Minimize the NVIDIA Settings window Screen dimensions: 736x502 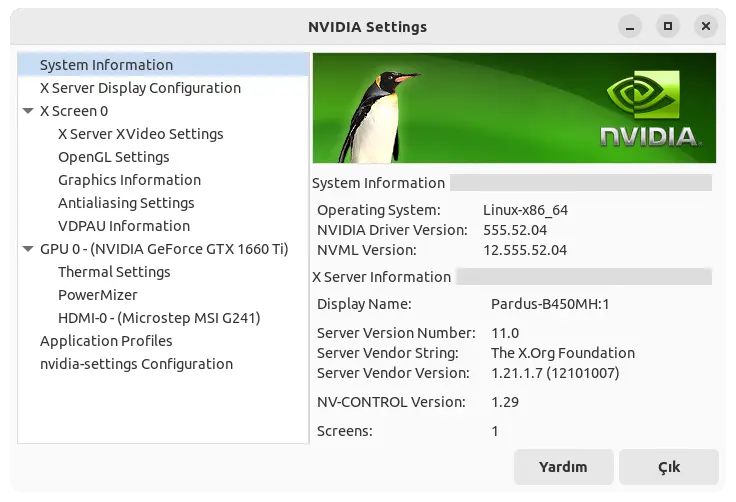(630, 27)
